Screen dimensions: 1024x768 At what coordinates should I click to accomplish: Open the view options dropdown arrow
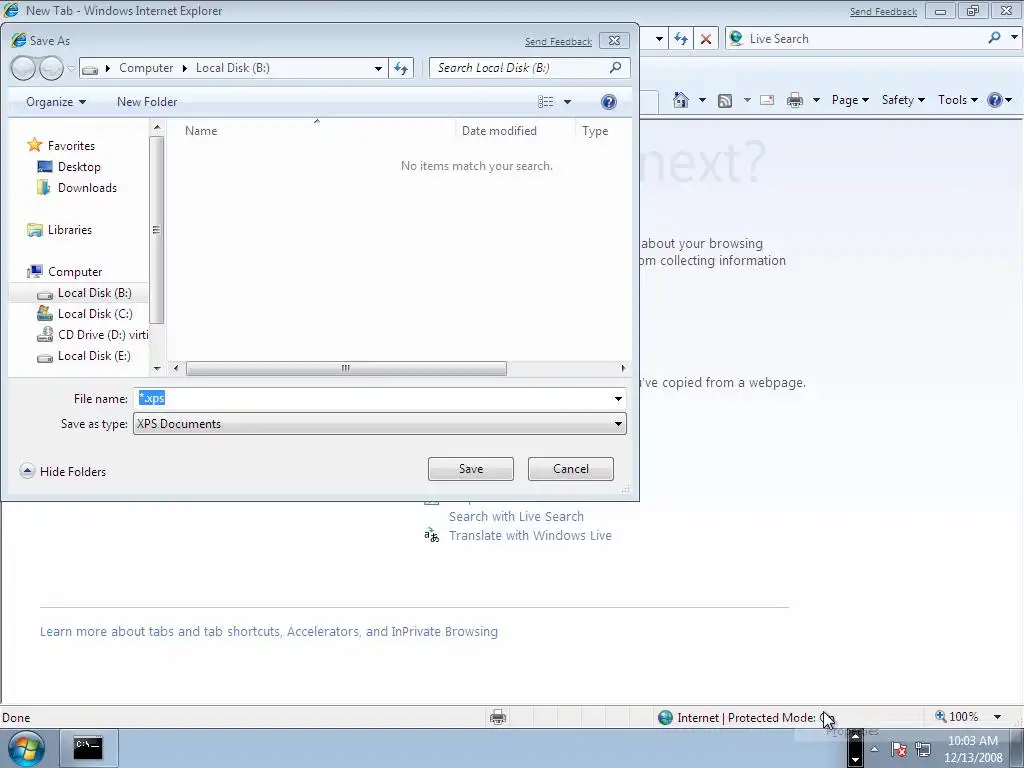point(568,102)
